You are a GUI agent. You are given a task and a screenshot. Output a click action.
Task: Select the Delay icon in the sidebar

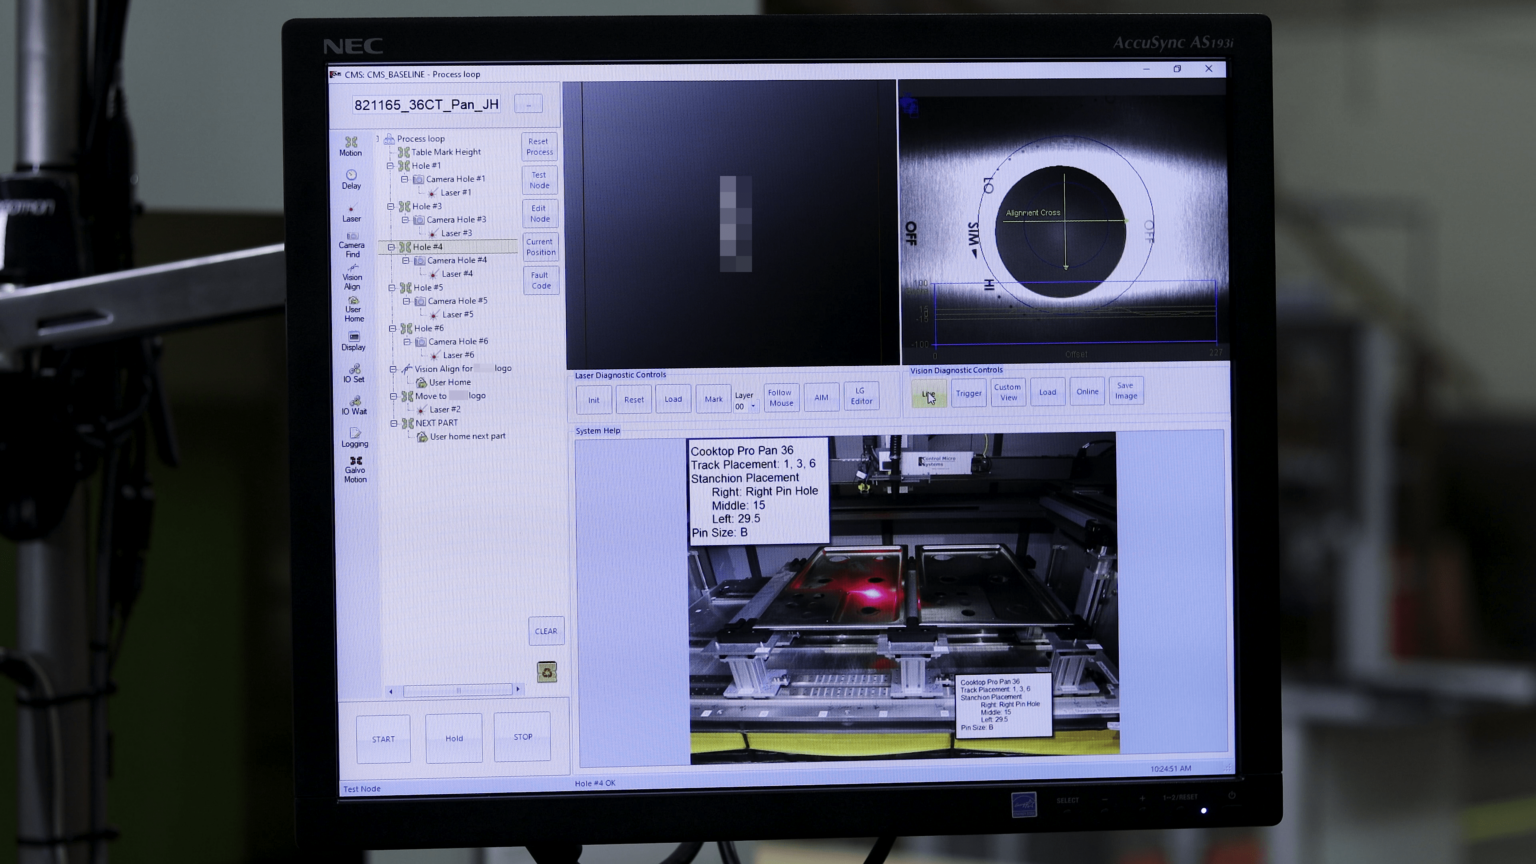(x=351, y=180)
